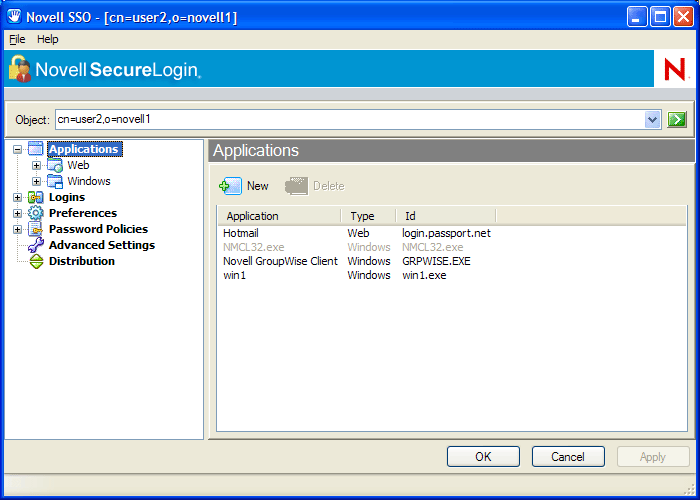
Task: Maximize the Novell SSO window
Action: (x=660, y=17)
